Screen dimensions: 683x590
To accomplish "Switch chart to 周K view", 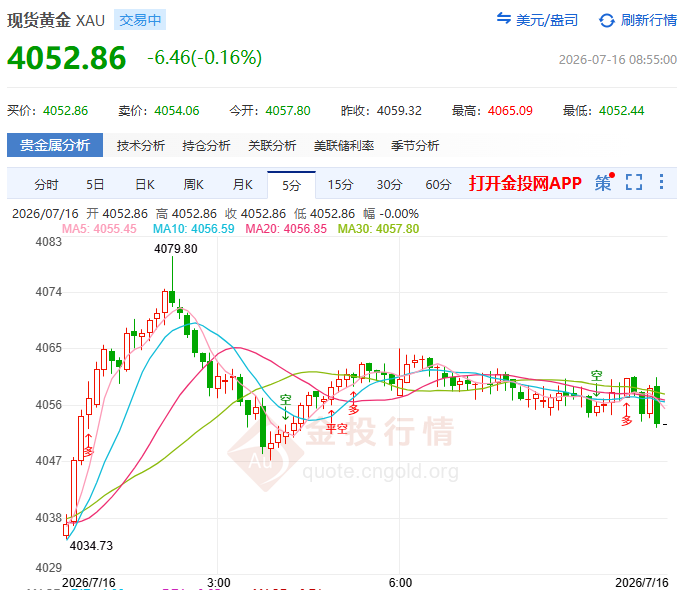I will (x=193, y=185).
